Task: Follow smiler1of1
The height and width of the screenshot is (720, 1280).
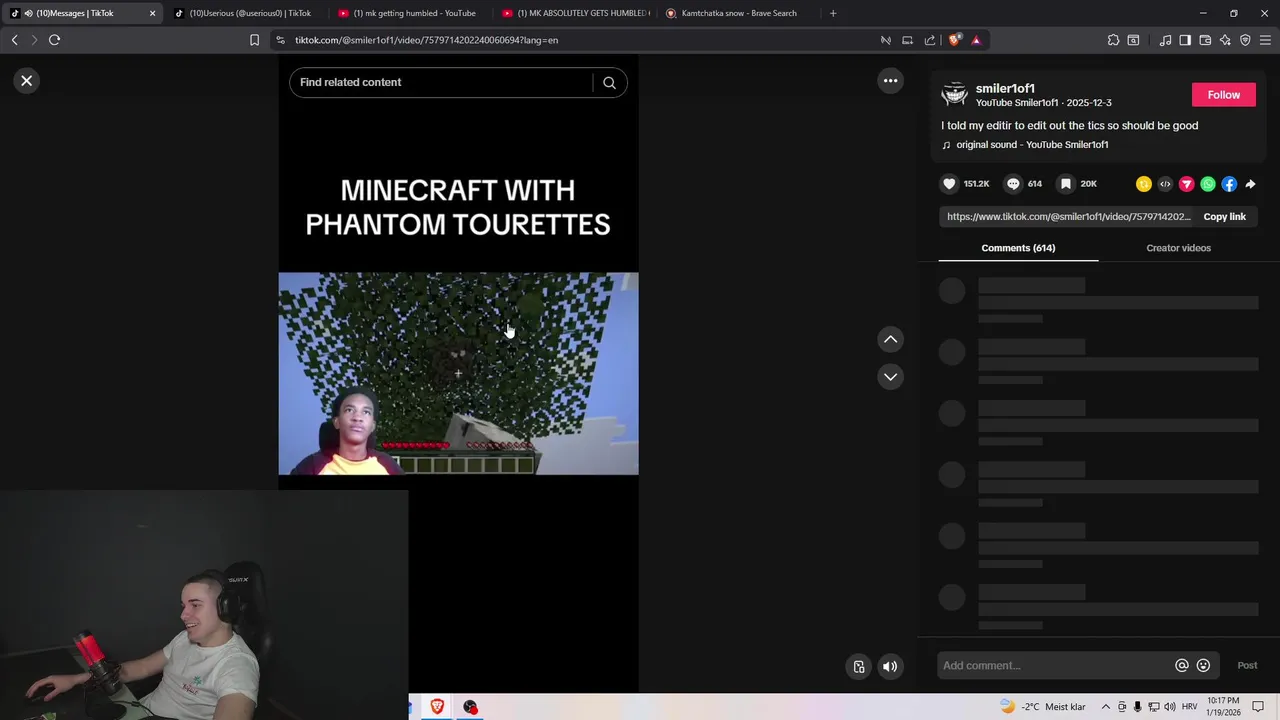Action: [1223, 95]
